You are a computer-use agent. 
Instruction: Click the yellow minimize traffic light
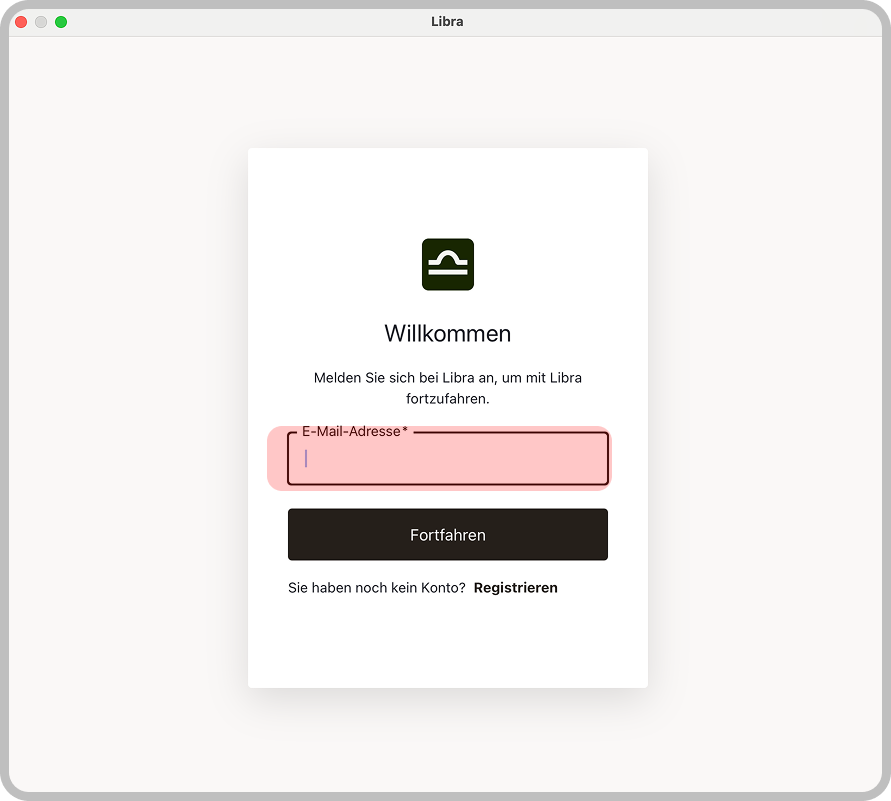click(x=40, y=21)
